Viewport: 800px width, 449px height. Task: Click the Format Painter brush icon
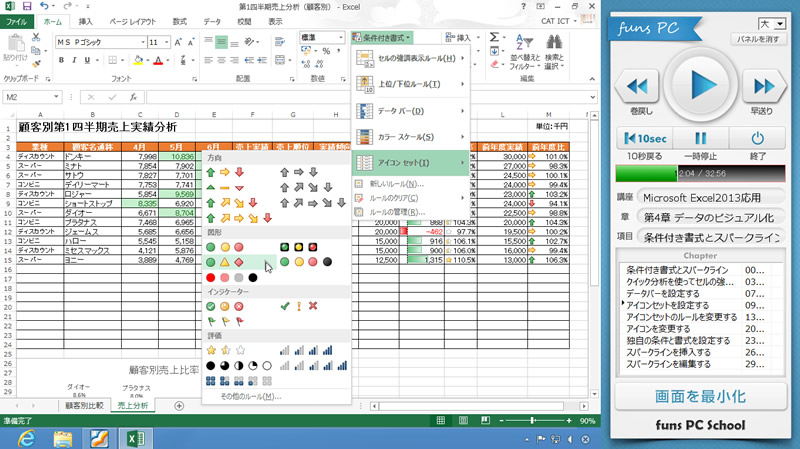(x=36, y=64)
